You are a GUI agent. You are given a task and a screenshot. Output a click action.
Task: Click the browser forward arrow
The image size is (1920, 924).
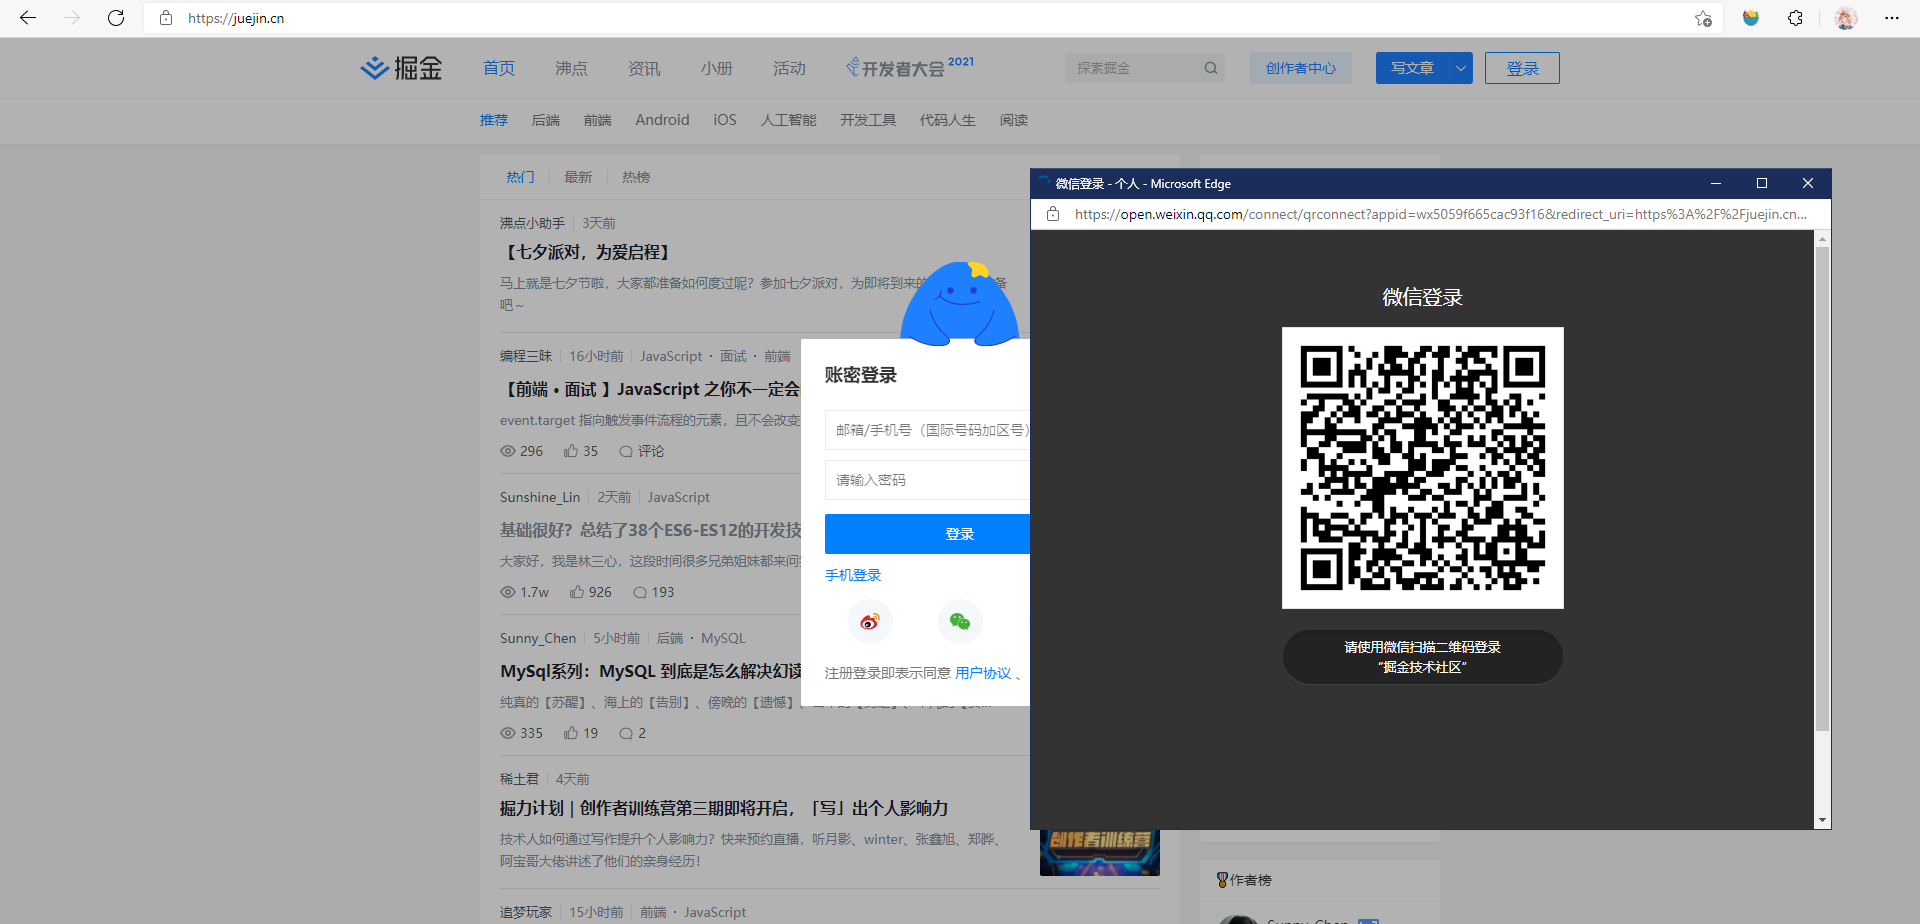tap(72, 18)
